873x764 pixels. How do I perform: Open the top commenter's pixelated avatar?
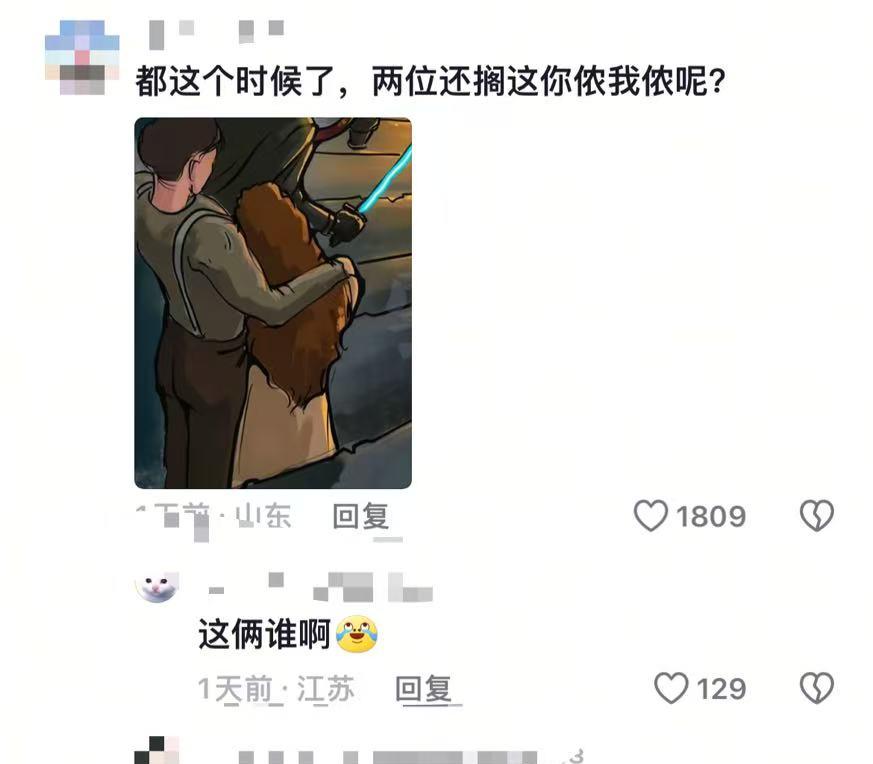(82, 57)
